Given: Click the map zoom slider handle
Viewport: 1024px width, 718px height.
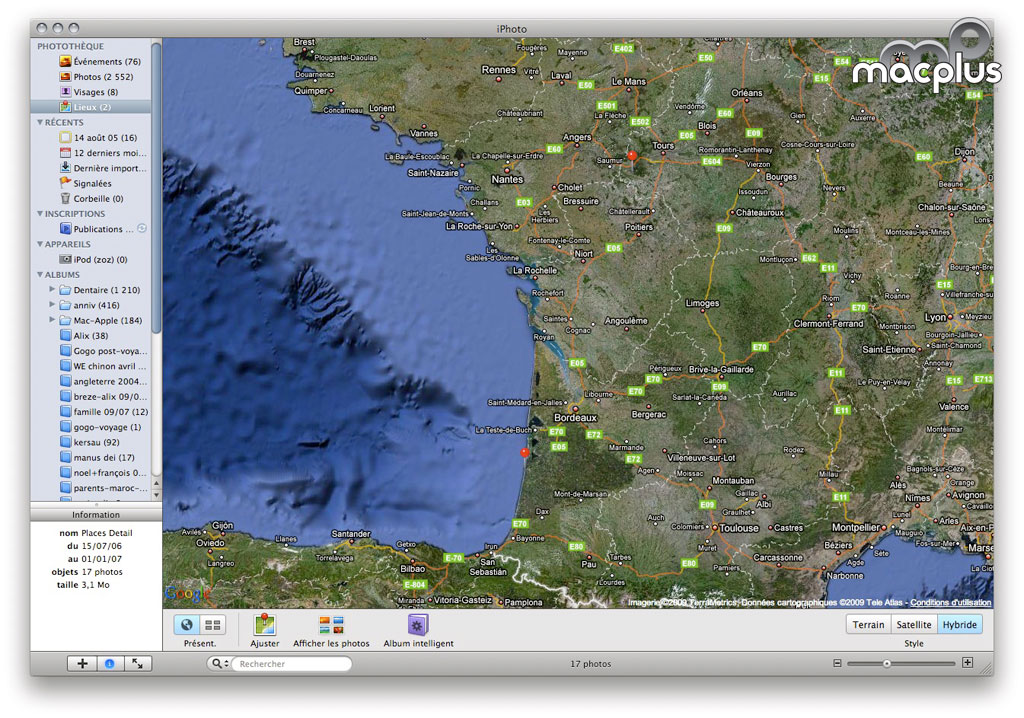Looking at the screenshot, I should coord(886,664).
